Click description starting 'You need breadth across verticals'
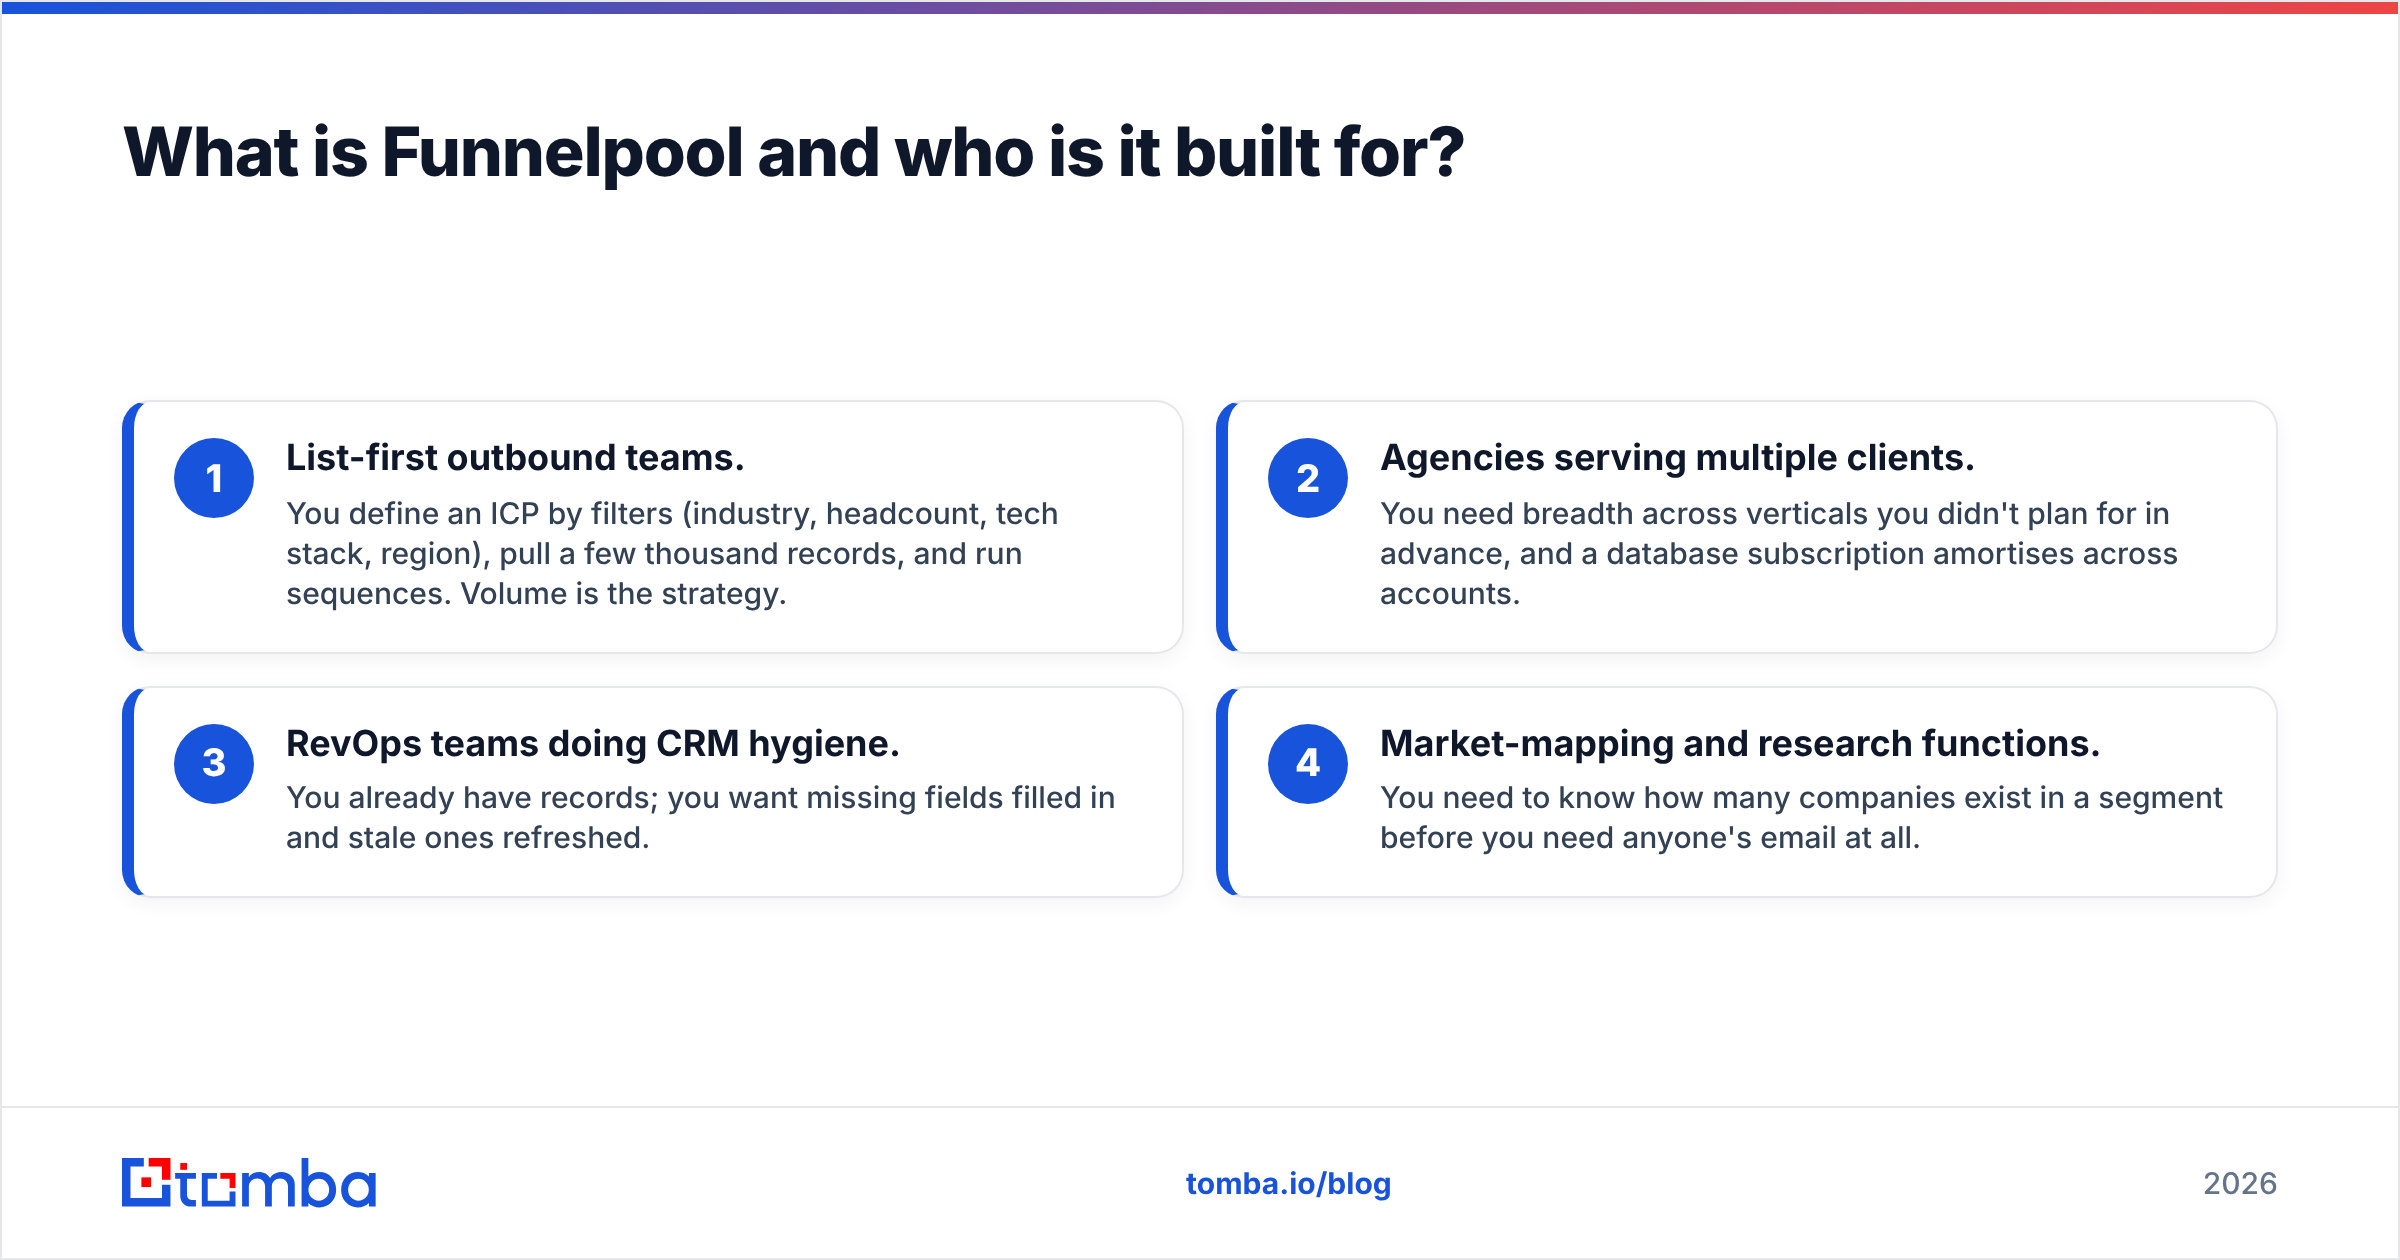Screen dimensions: 2400x1260 (x=1778, y=553)
